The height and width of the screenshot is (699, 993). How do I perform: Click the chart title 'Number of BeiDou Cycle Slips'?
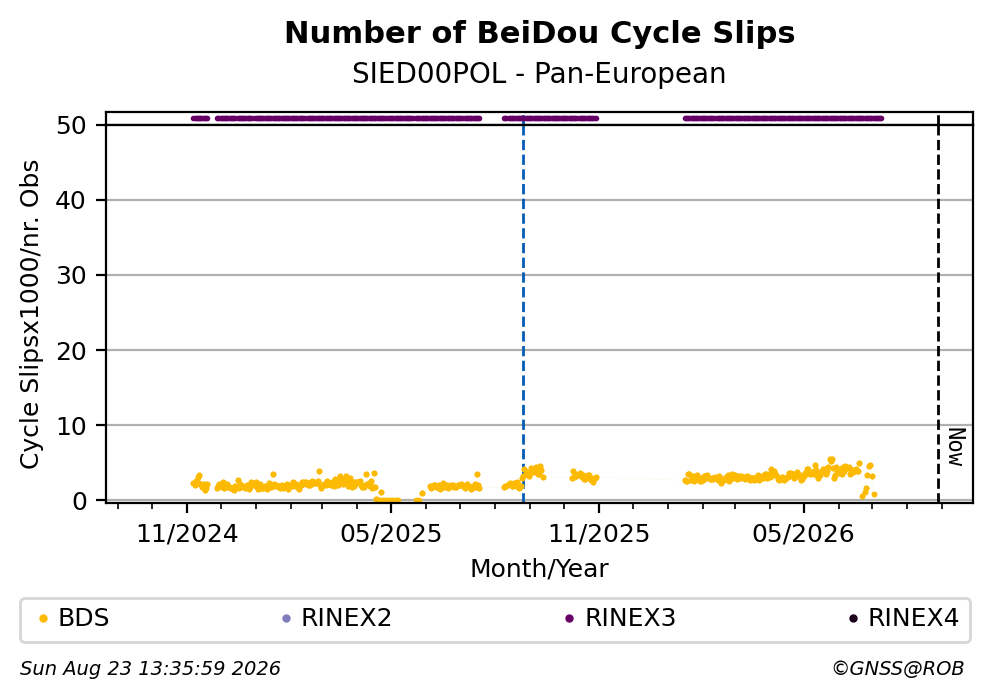point(540,33)
